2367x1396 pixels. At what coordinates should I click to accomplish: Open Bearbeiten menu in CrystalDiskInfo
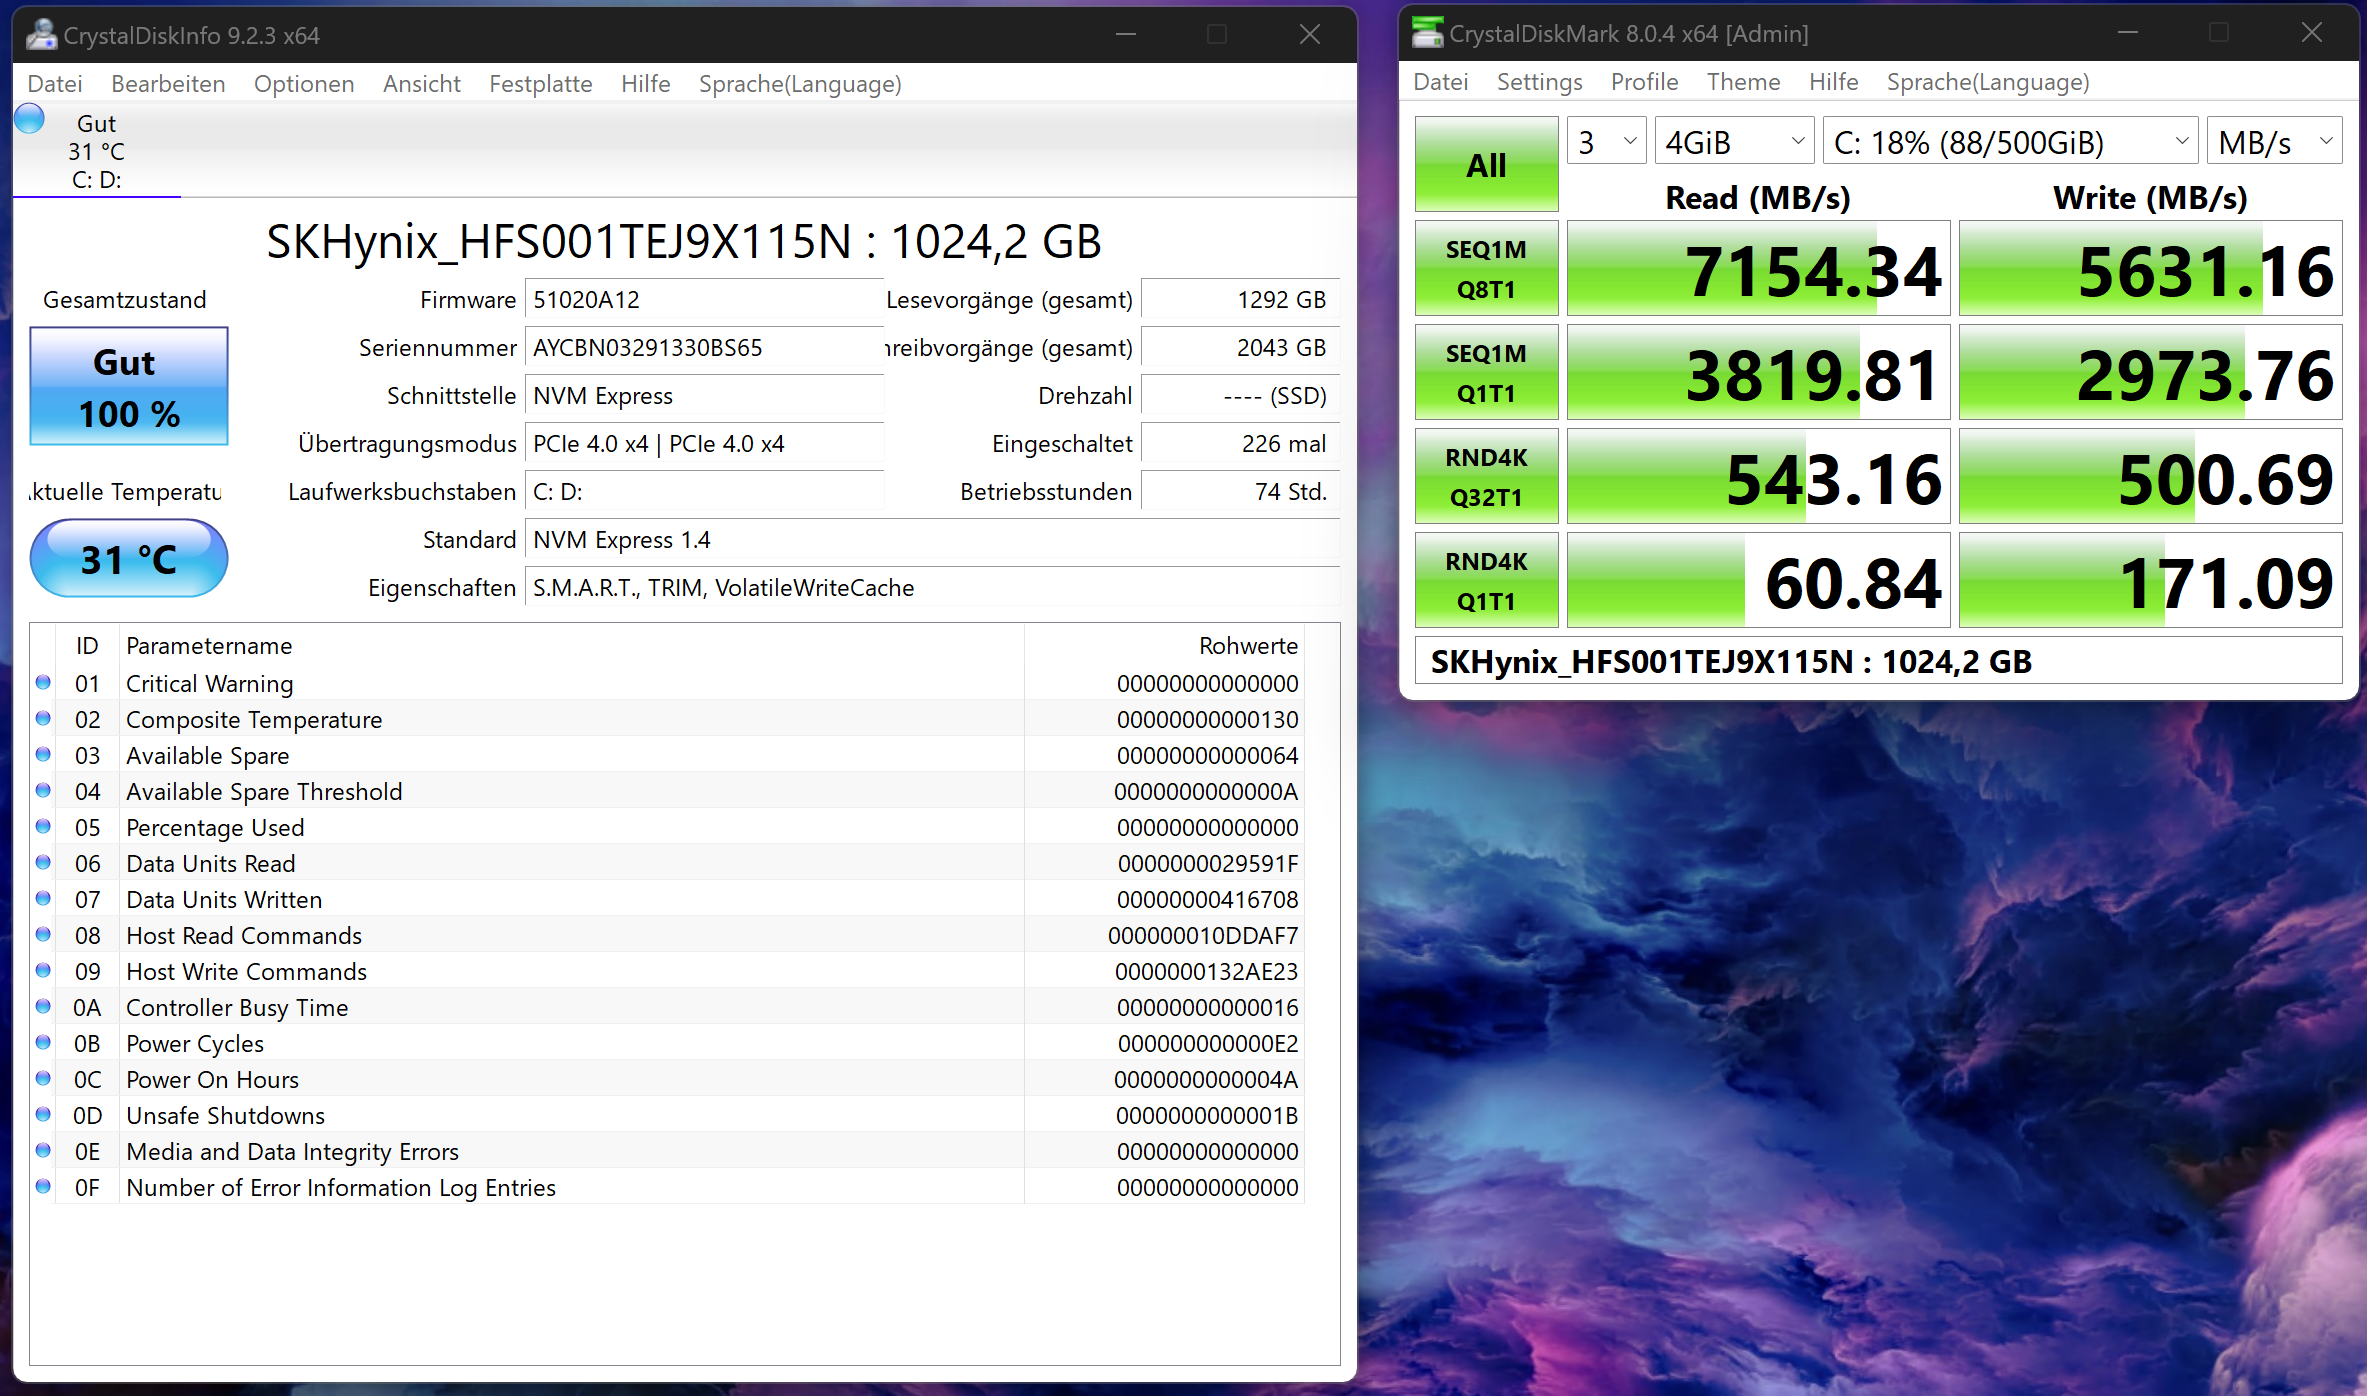pyautogui.click(x=168, y=84)
